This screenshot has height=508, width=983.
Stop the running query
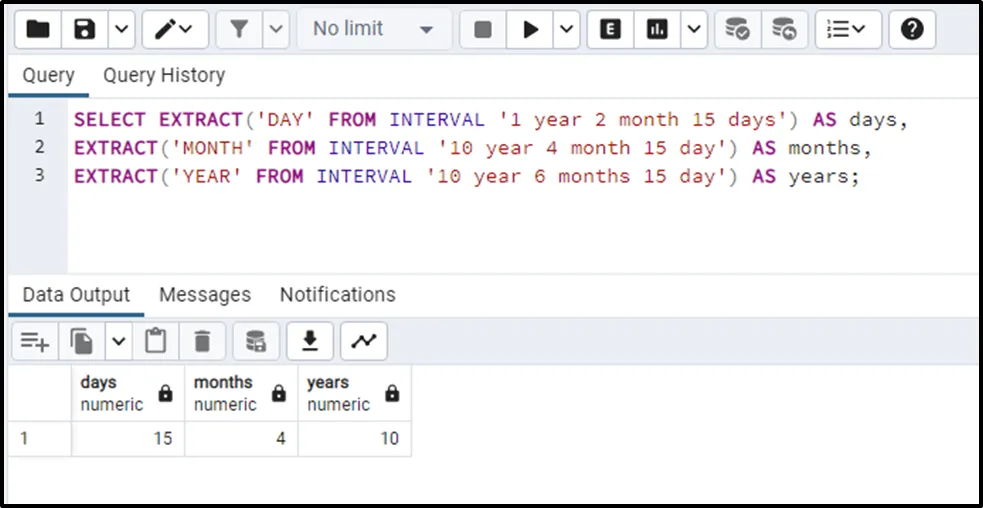coord(483,30)
